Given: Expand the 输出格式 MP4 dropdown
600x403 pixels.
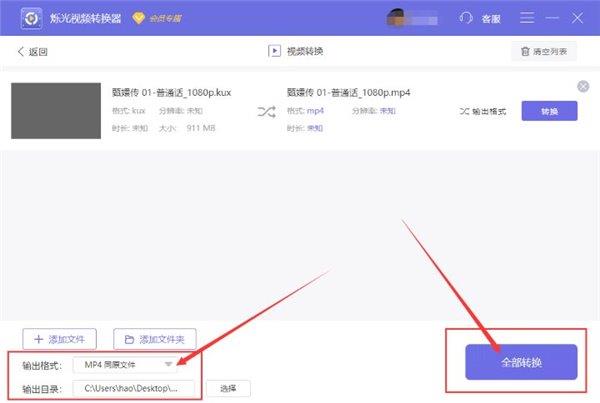Looking at the screenshot, I should pos(125,365).
